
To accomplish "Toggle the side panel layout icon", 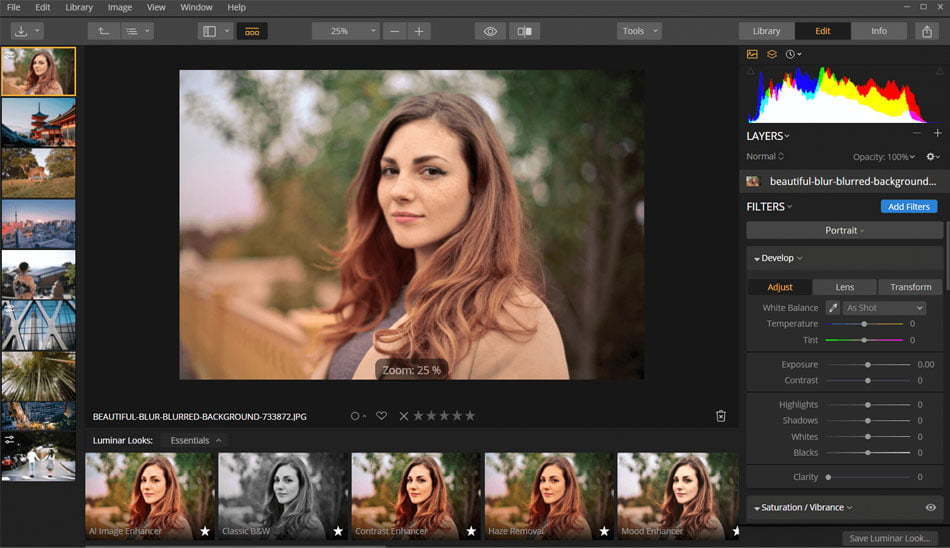I will coord(210,31).
